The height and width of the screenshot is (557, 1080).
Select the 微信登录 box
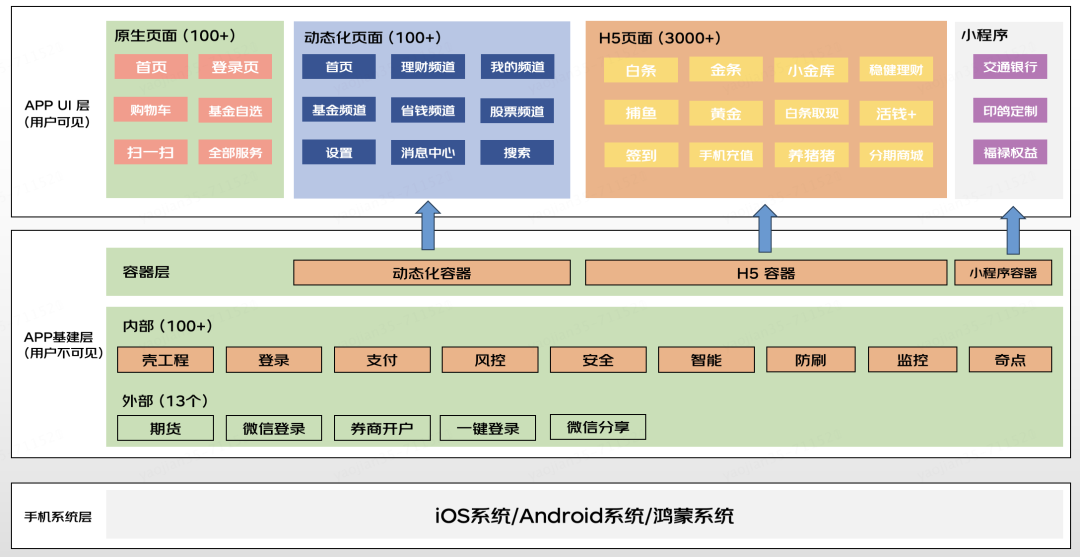point(274,428)
